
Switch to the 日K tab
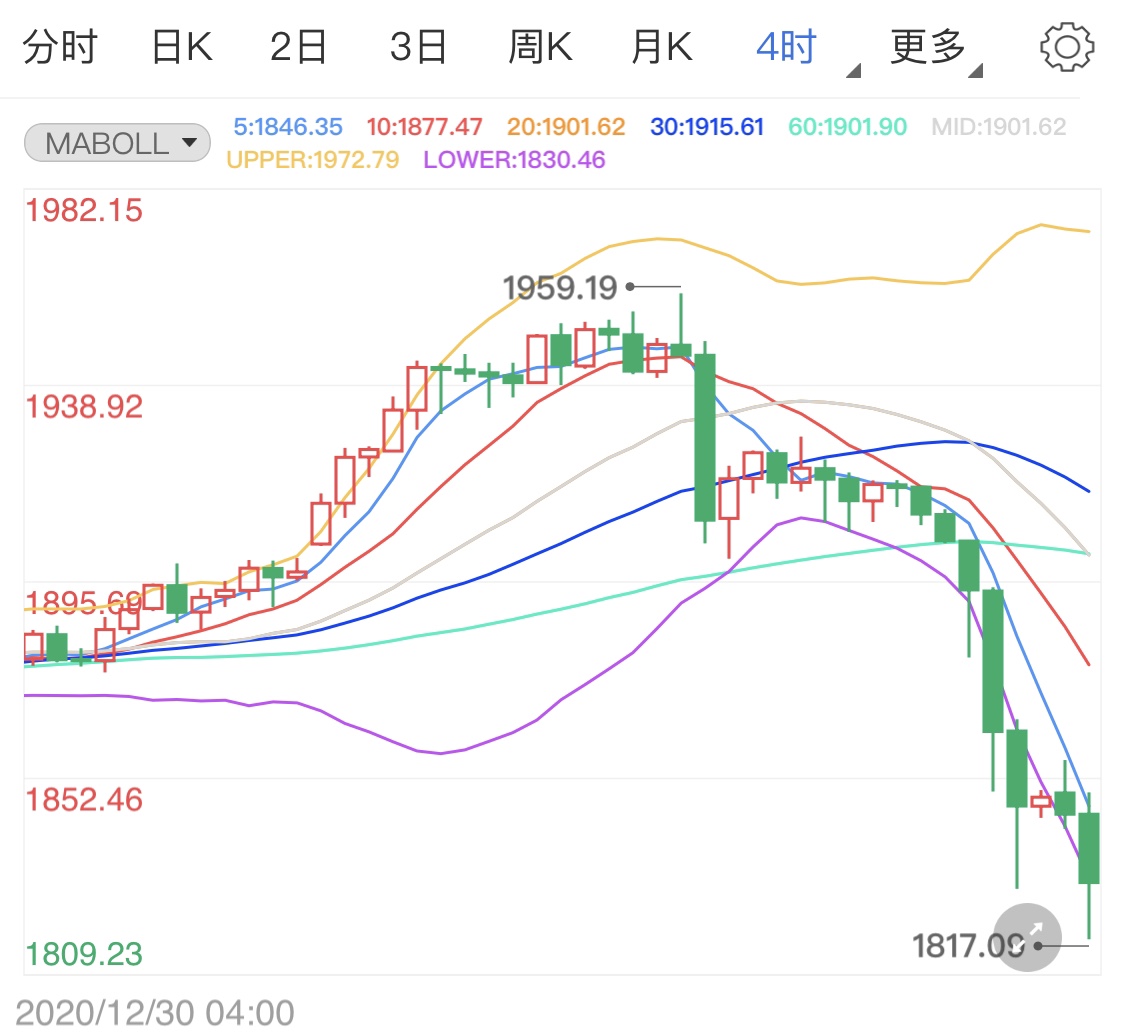pos(182,47)
